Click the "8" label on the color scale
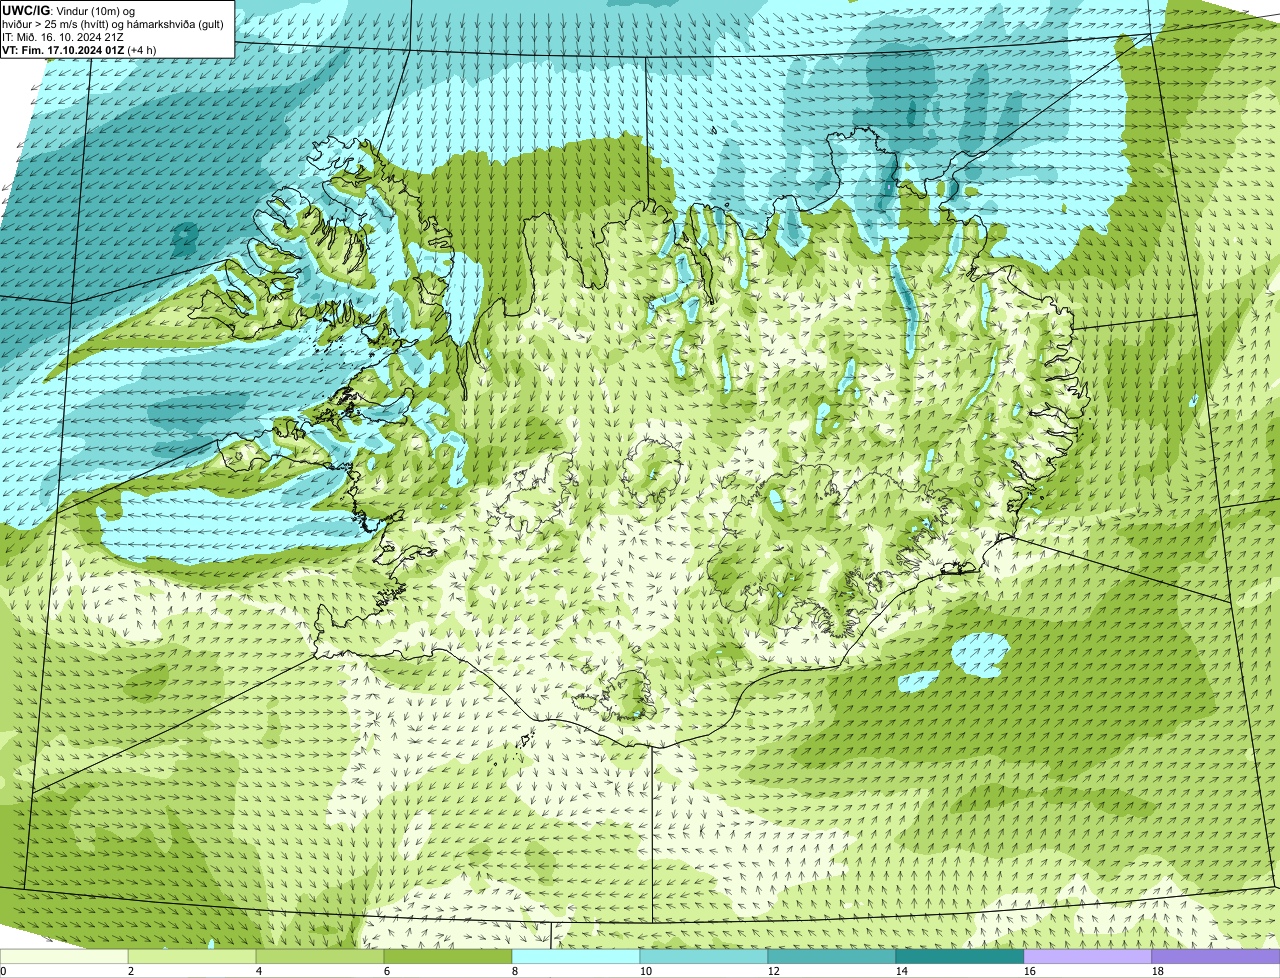The width and height of the screenshot is (1280, 978). pos(515,971)
